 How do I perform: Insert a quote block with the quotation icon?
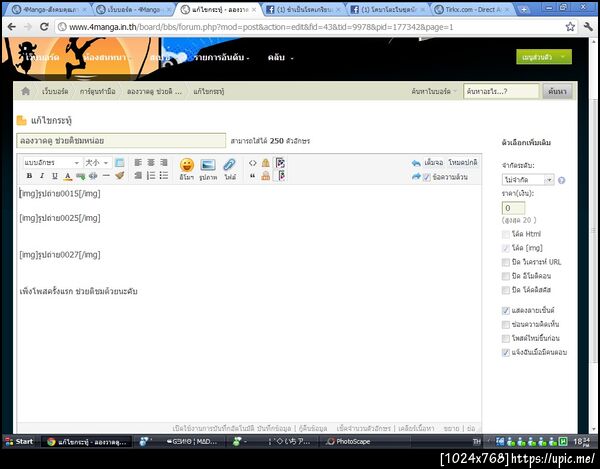click(253, 176)
